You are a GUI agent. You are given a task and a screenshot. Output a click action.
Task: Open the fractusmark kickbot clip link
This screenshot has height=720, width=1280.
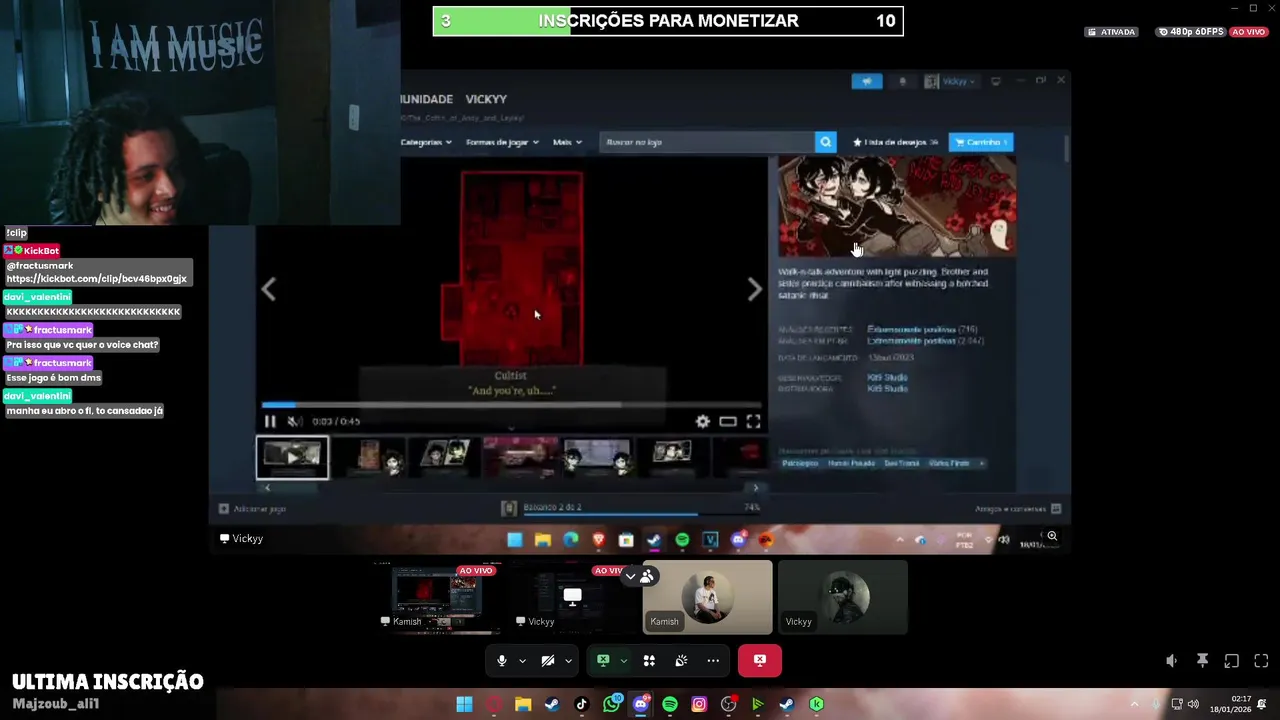tap(97, 278)
